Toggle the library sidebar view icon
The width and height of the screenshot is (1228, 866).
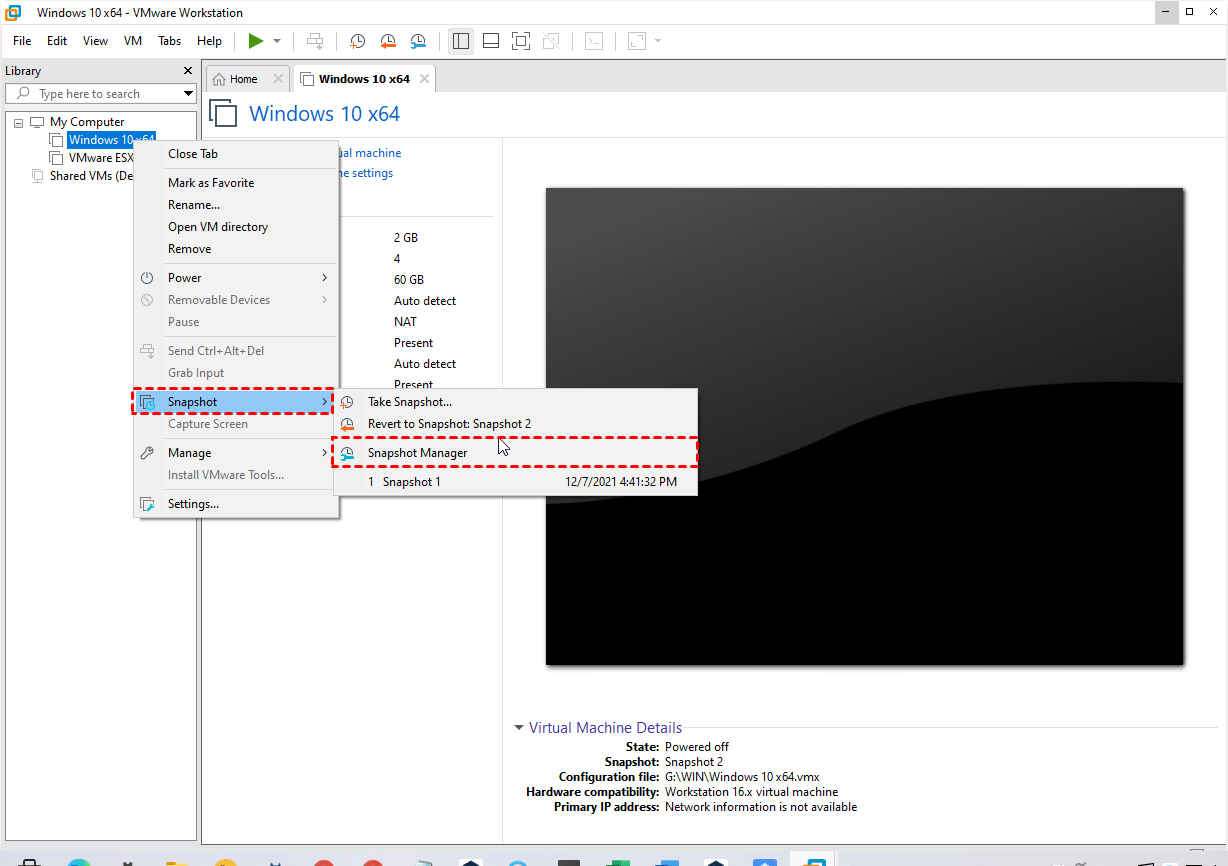pyautogui.click(x=461, y=41)
